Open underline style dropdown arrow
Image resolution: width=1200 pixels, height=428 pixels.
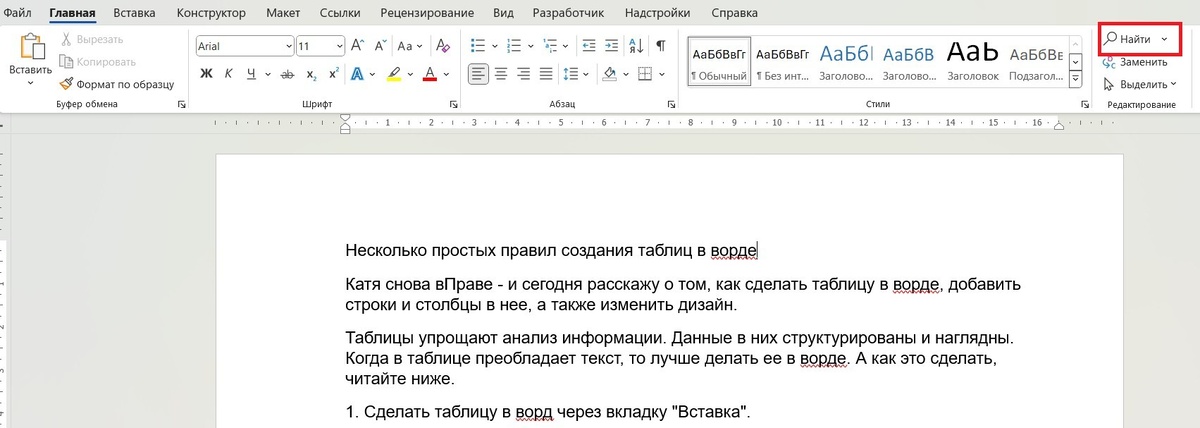[x=268, y=74]
